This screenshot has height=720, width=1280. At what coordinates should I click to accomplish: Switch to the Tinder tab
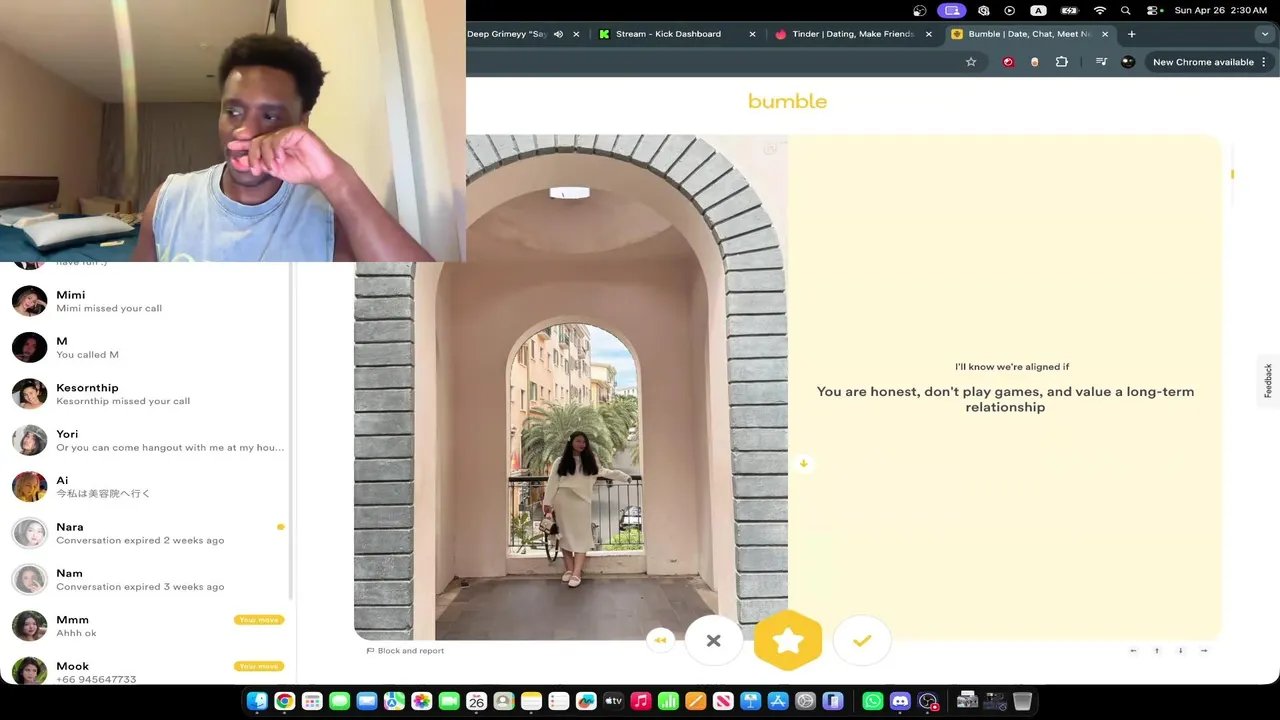853,34
